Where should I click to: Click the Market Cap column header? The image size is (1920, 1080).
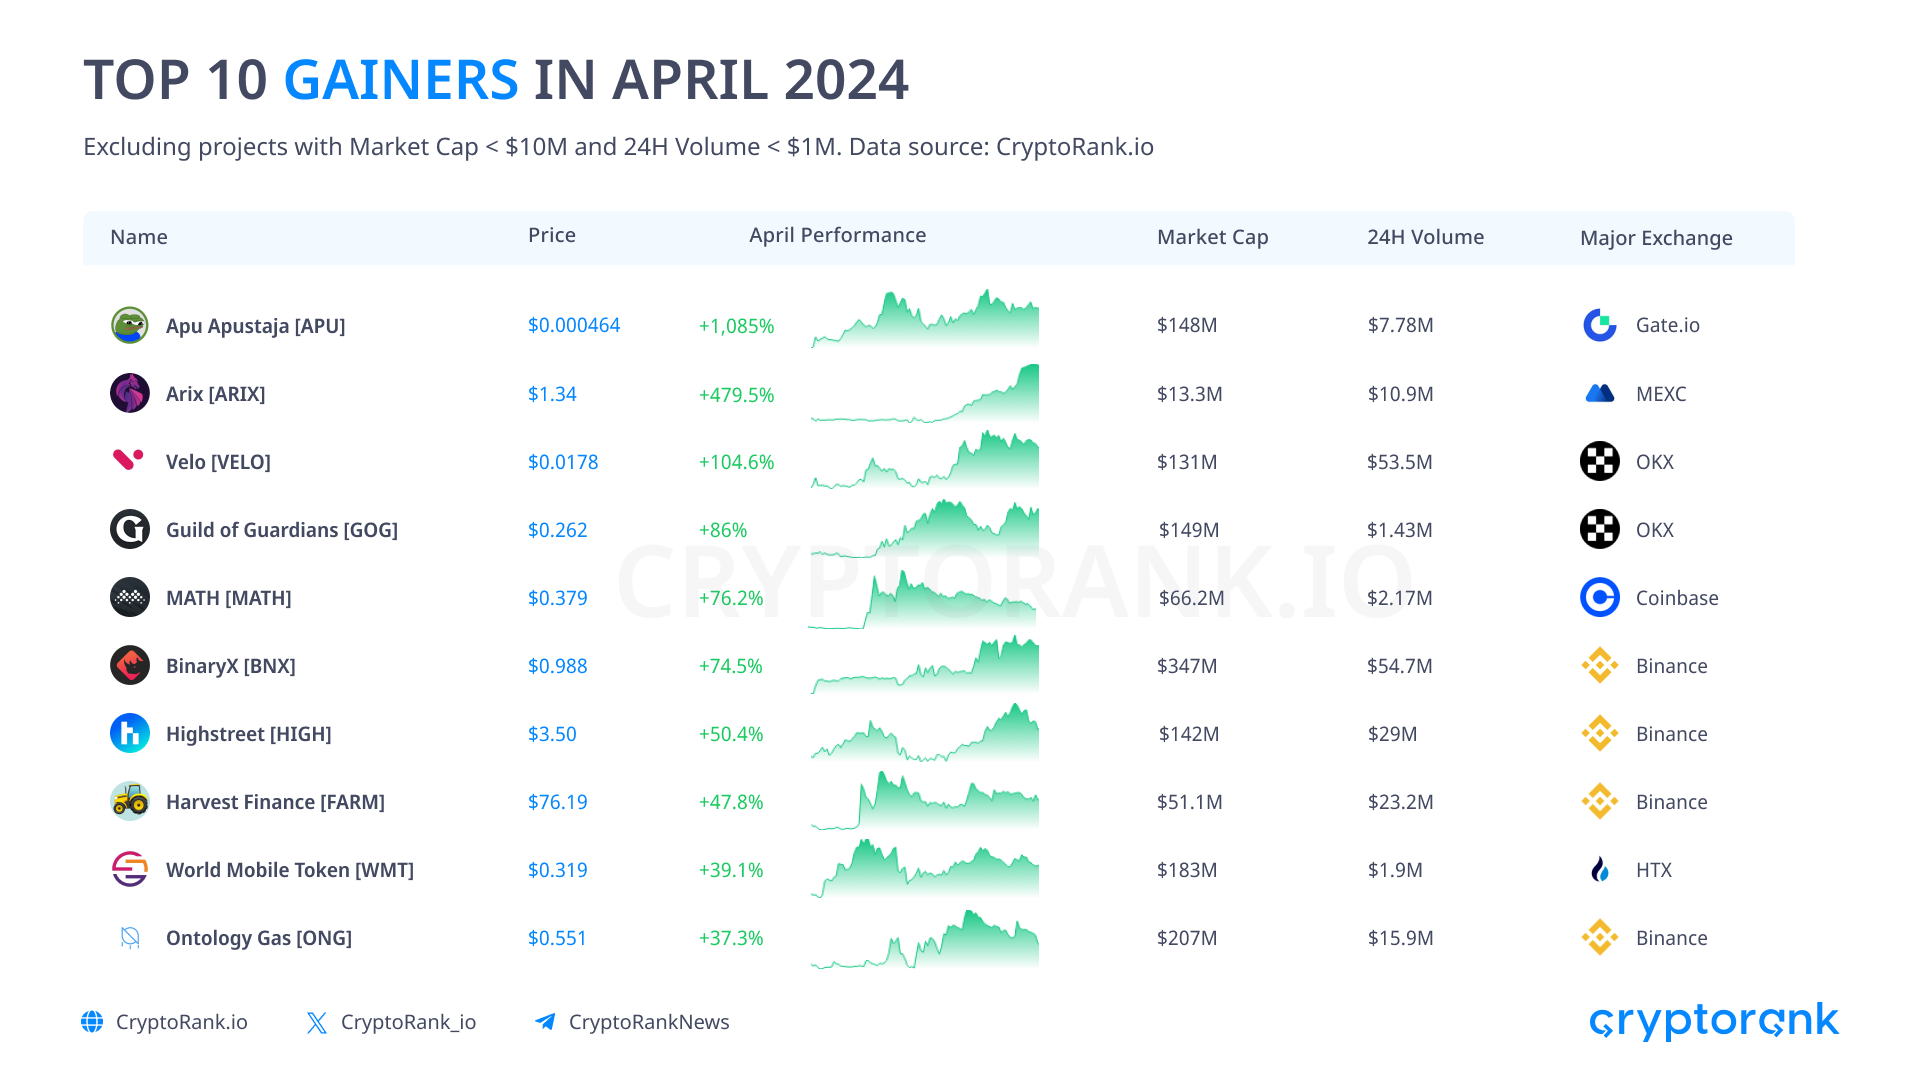pyautogui.click(x=1213, y=237)
